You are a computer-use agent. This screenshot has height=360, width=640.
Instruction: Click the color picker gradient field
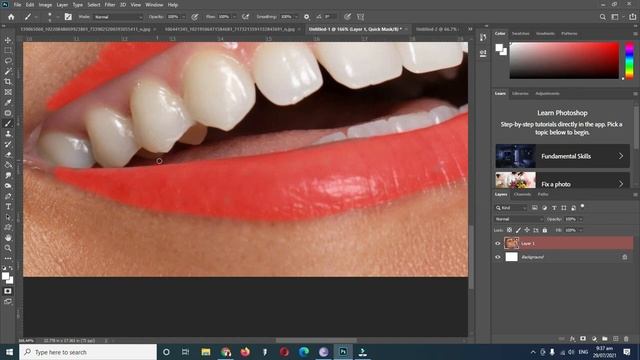pyautogui.click(x=564, y=60)
